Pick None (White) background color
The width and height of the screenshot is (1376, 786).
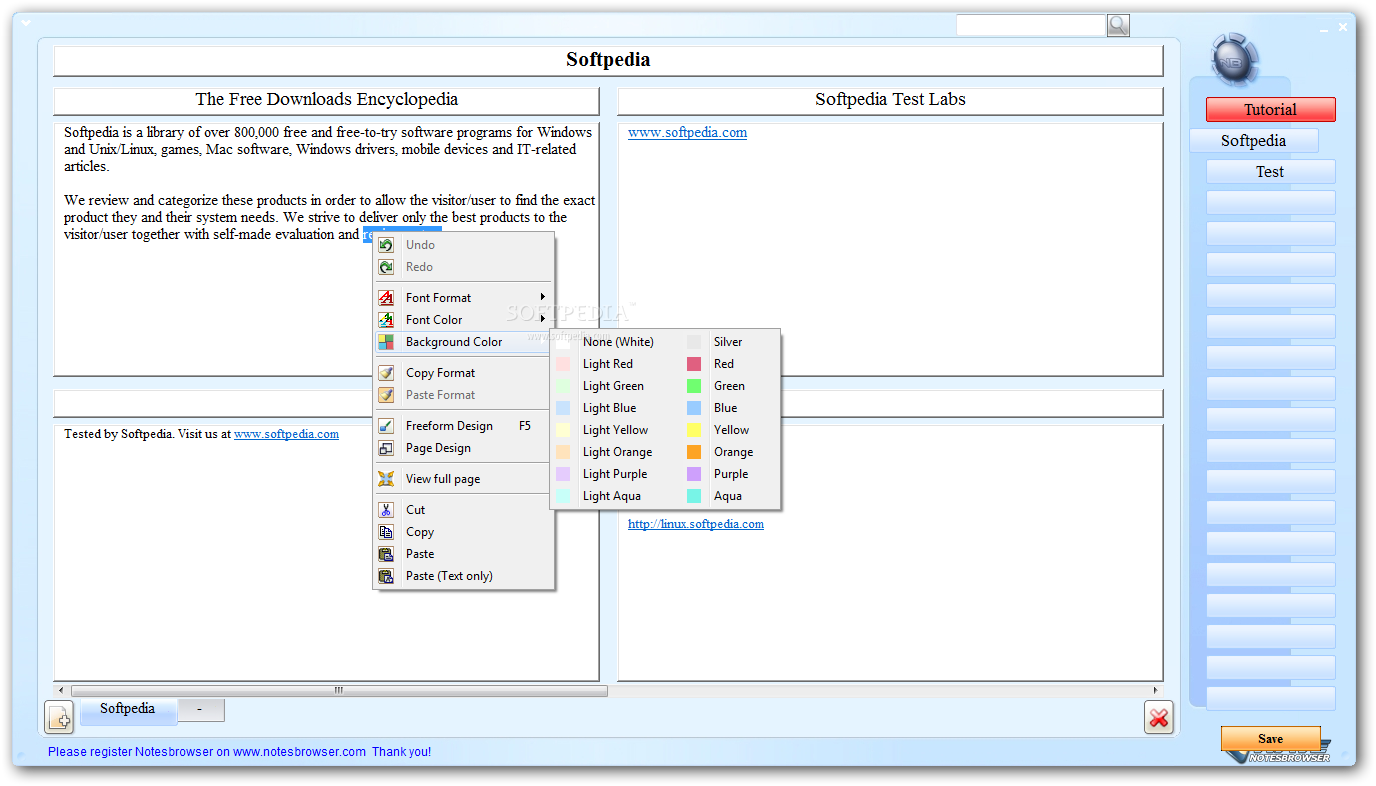616,342
